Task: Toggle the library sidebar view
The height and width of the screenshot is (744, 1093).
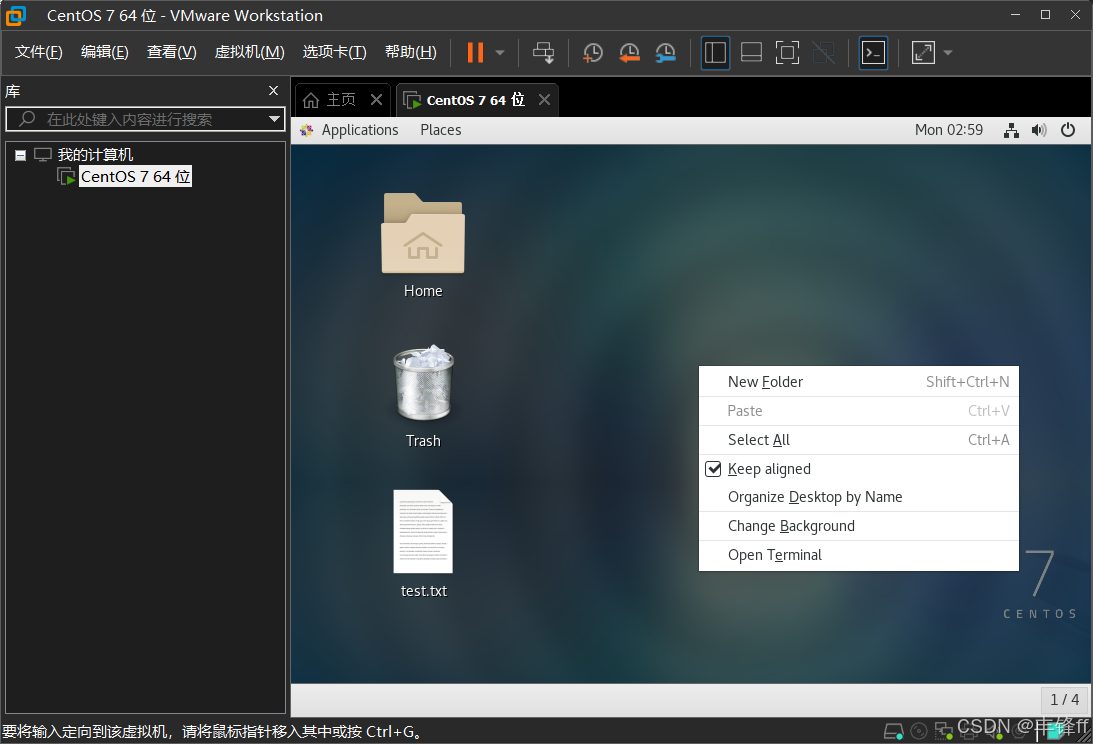Action: tap(715, 52)
